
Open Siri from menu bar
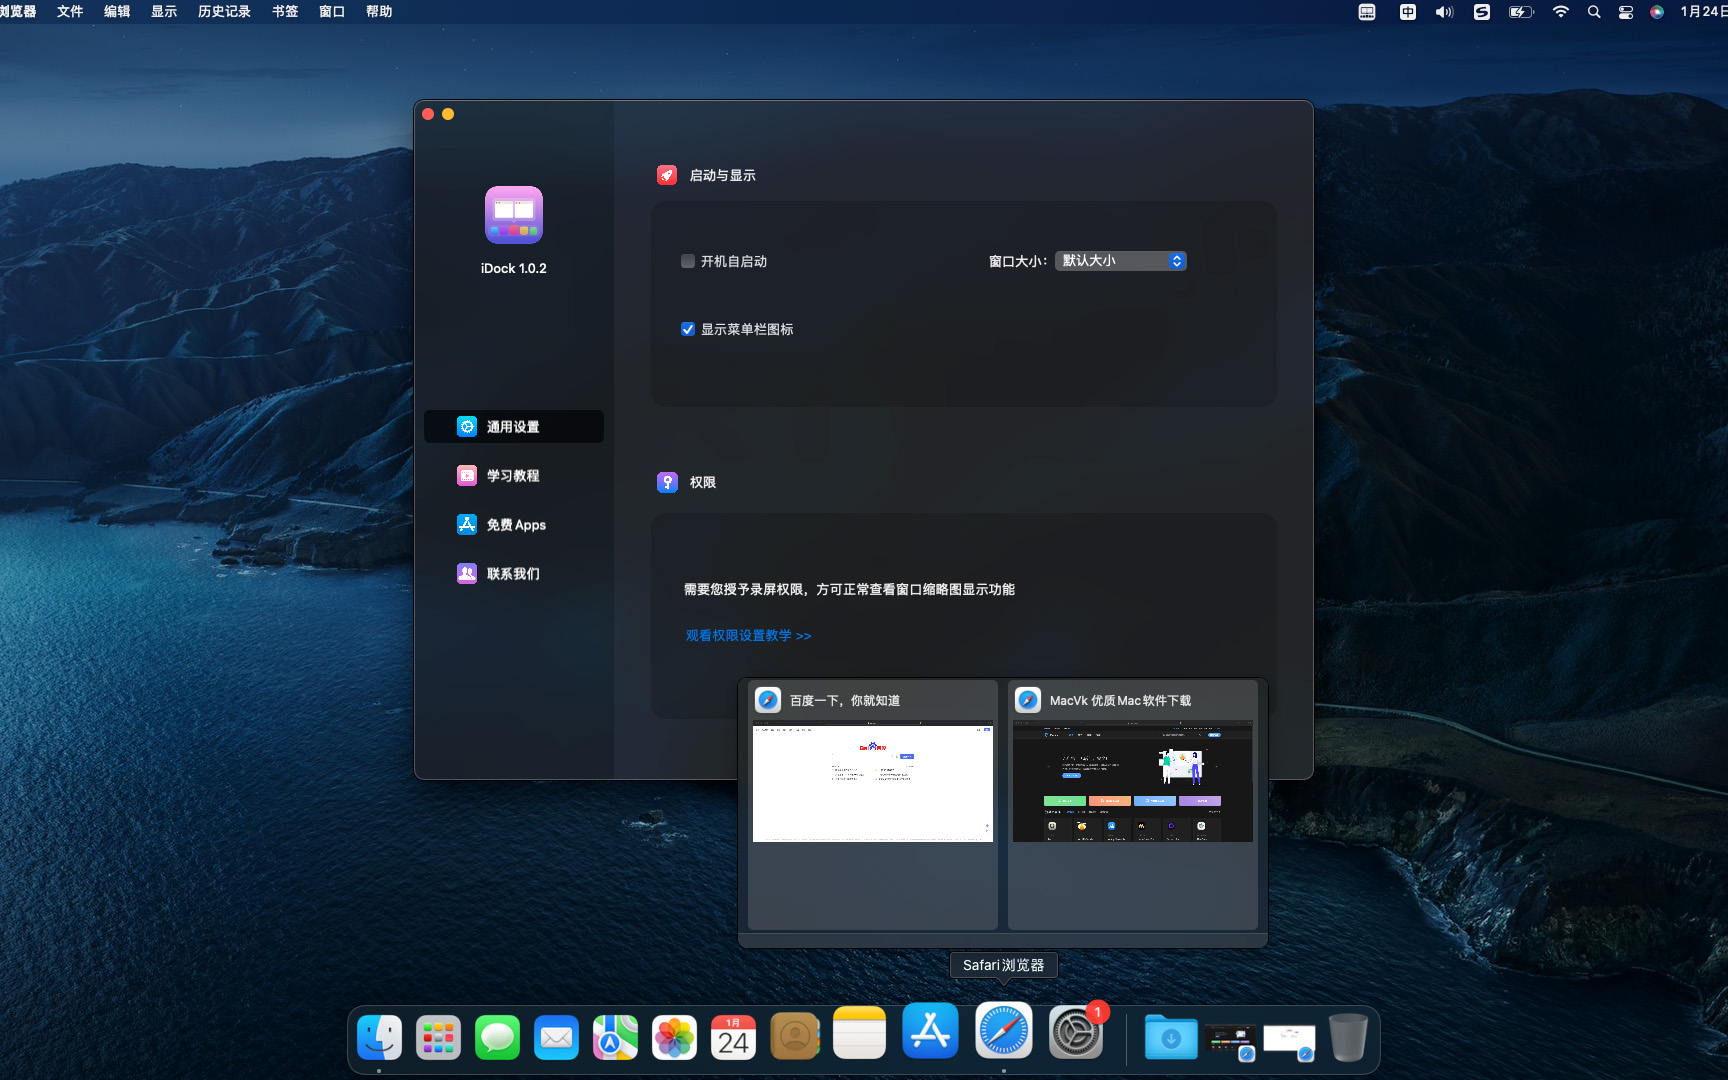1657,12
